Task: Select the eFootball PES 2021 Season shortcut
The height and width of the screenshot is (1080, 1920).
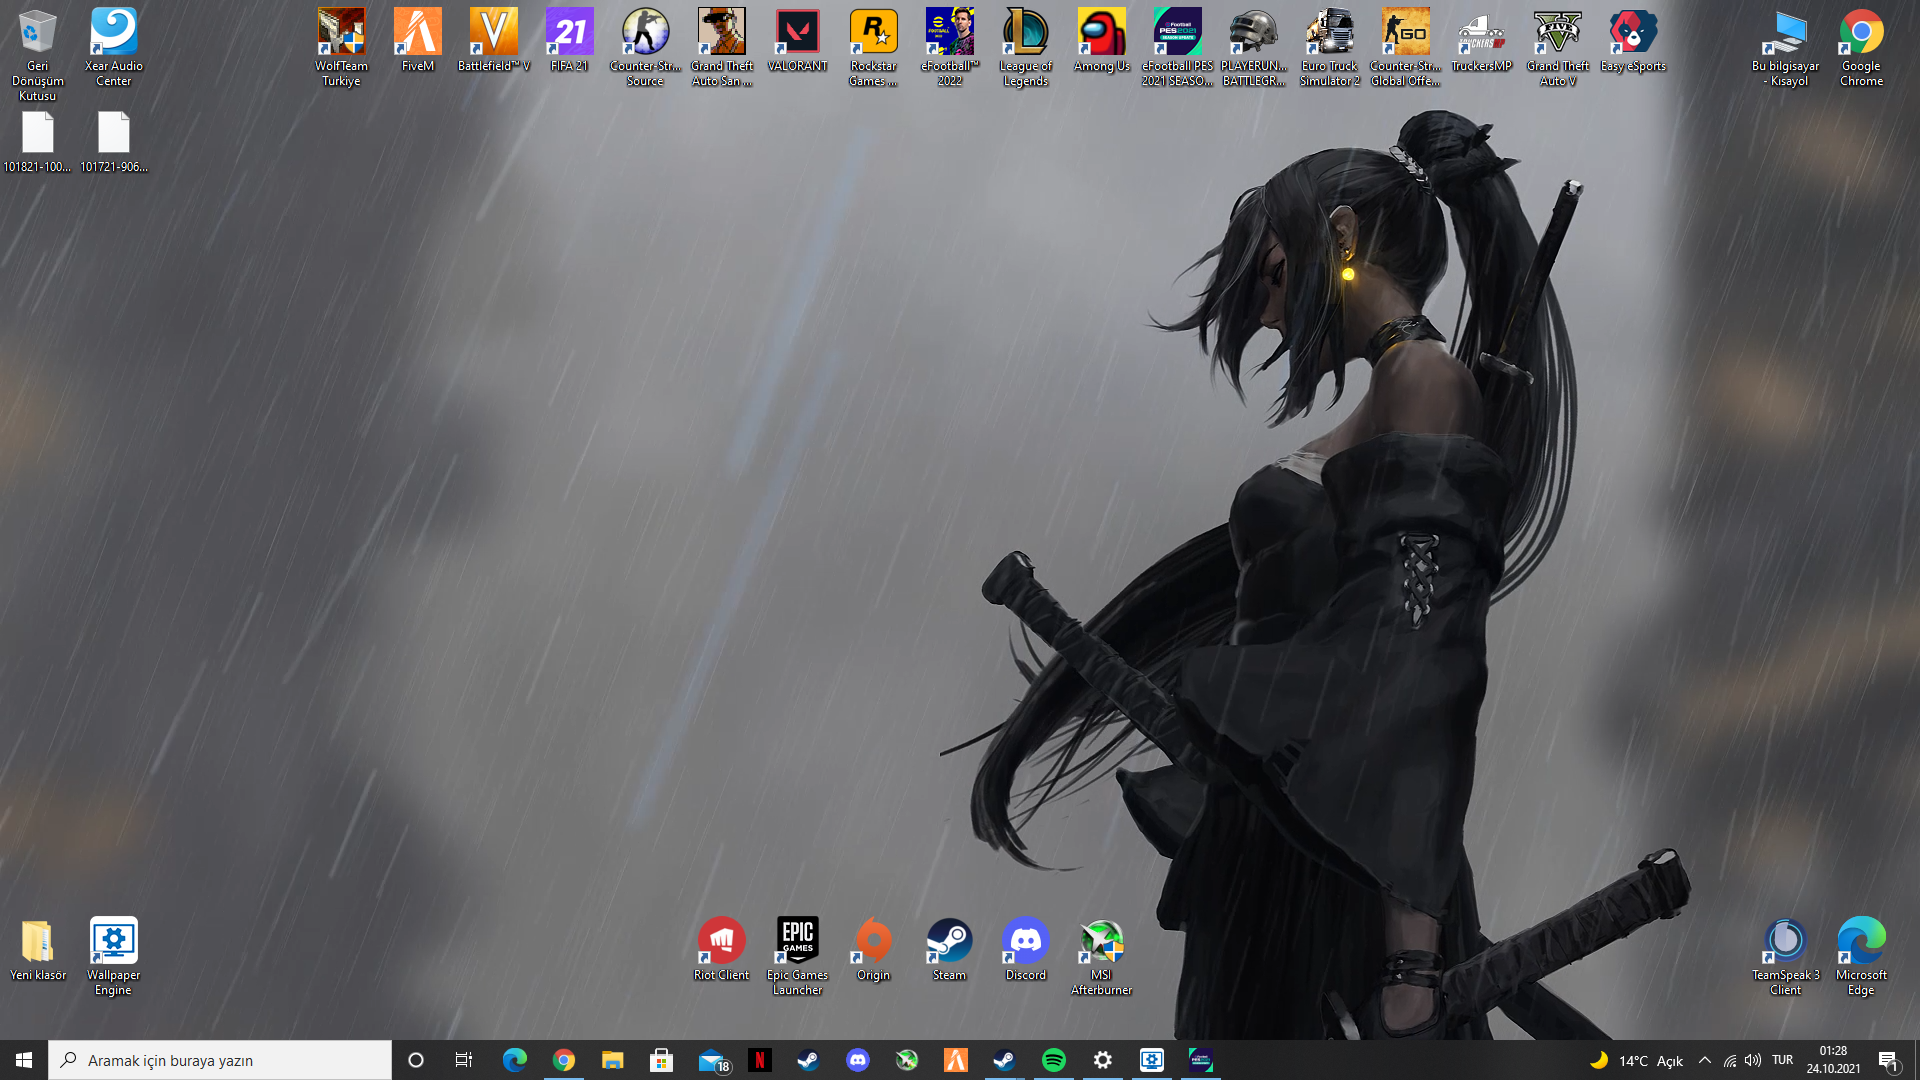Action: [1178, 47]
